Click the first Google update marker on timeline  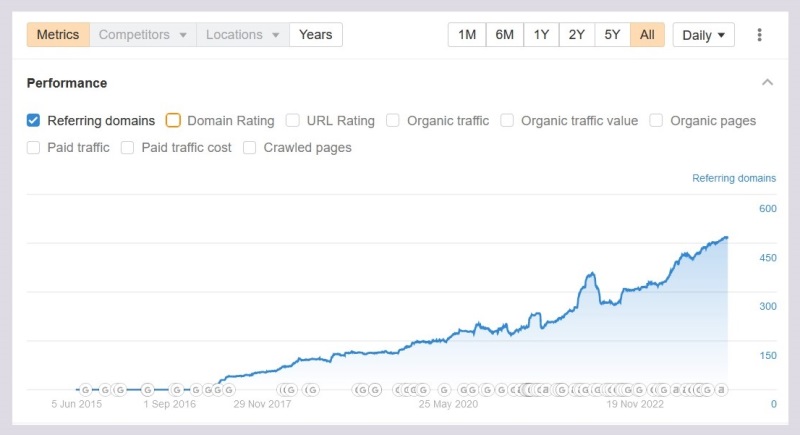pyautogui.click(x=85, y=390)
